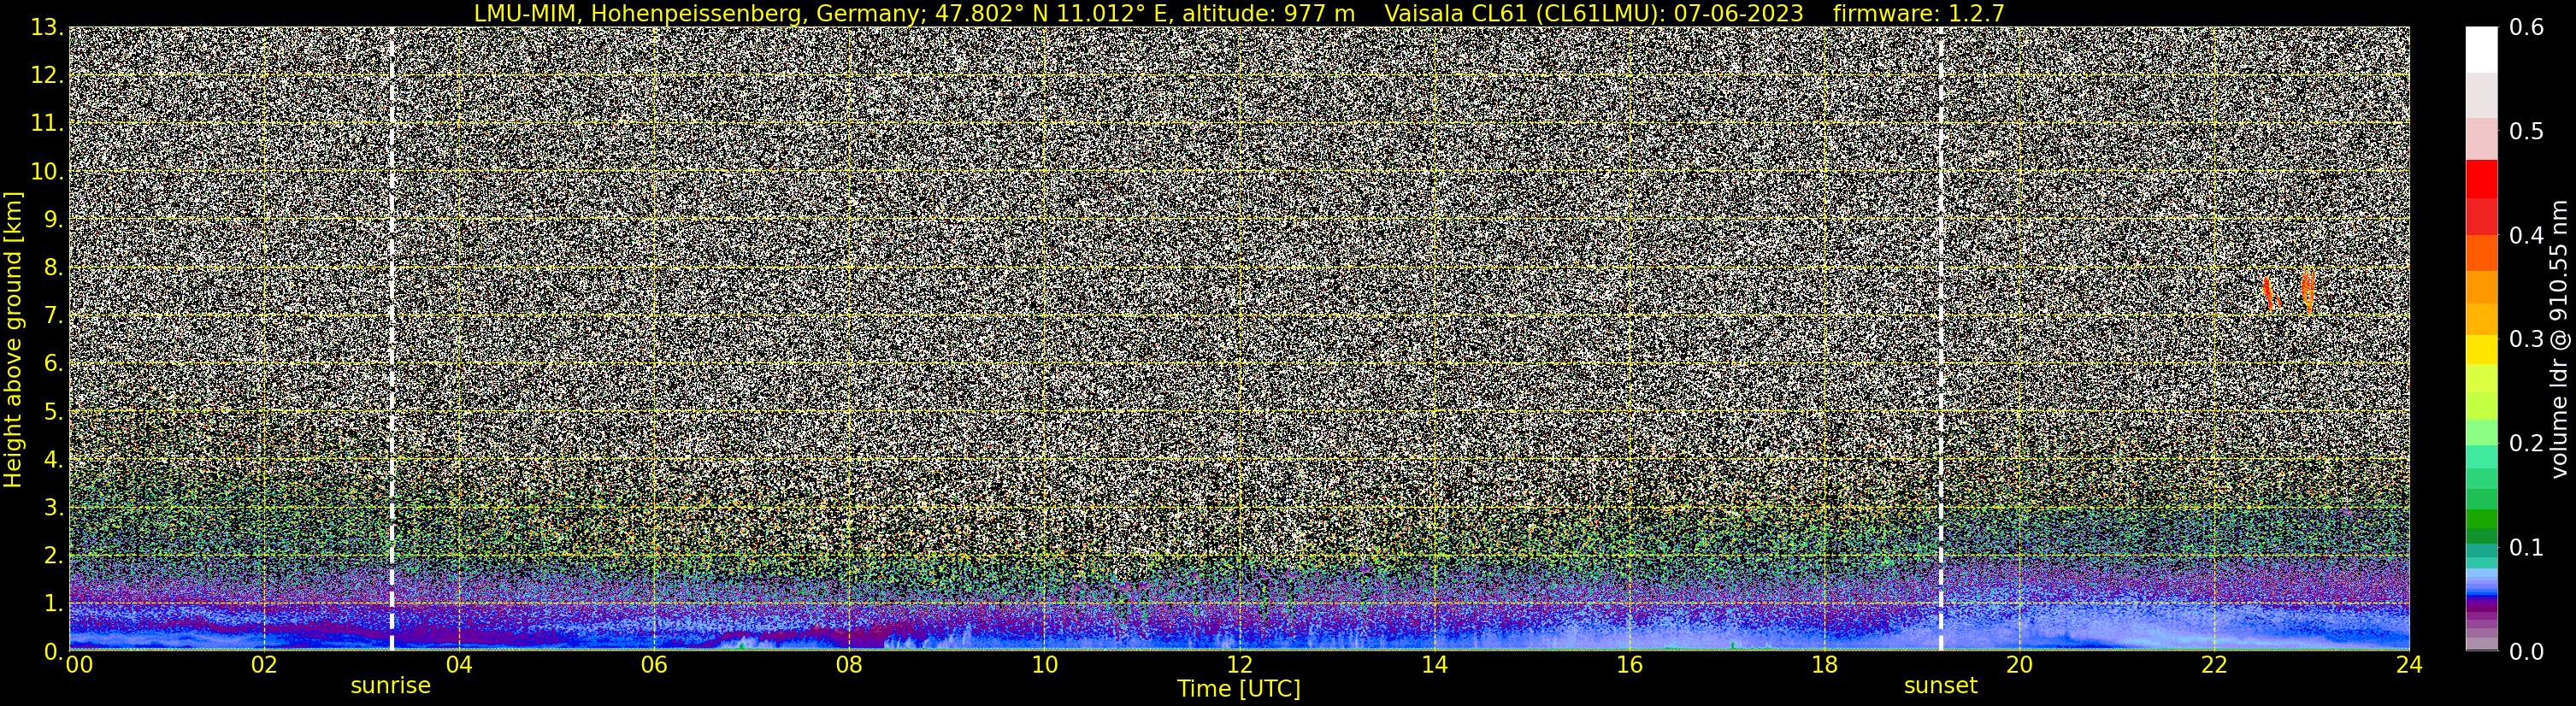Click the 'sunrise' label below the axis
2576x706 pixels.
tap(391, 686)
